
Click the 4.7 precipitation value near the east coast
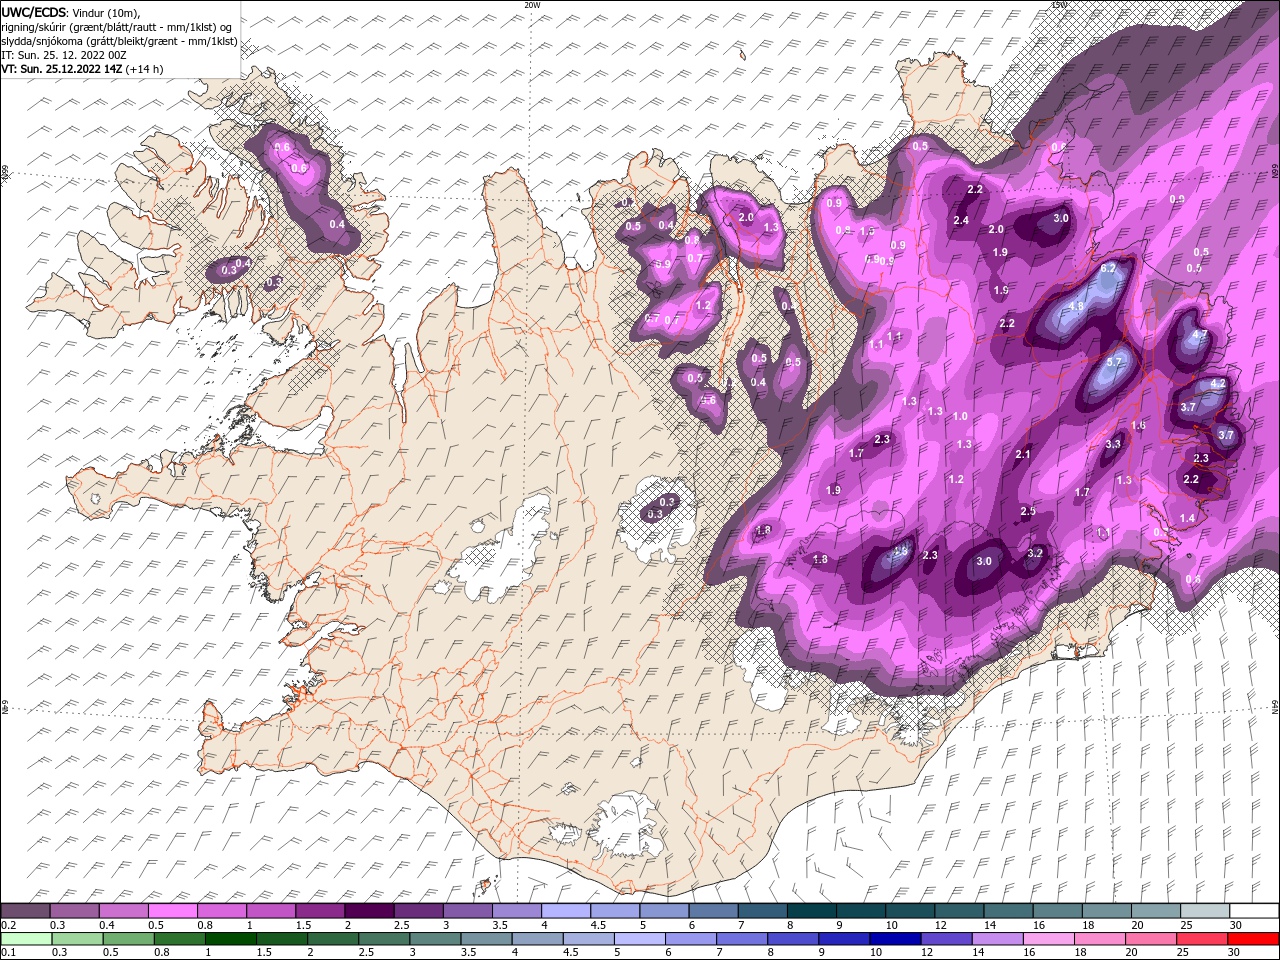pos(1201,334)
